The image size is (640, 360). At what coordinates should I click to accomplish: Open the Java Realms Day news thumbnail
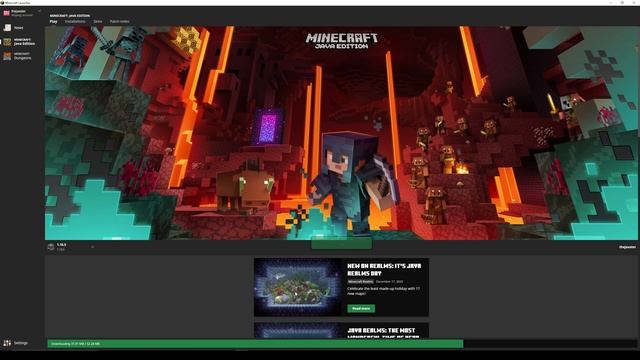pyautogui.click(x=298, y=287)
